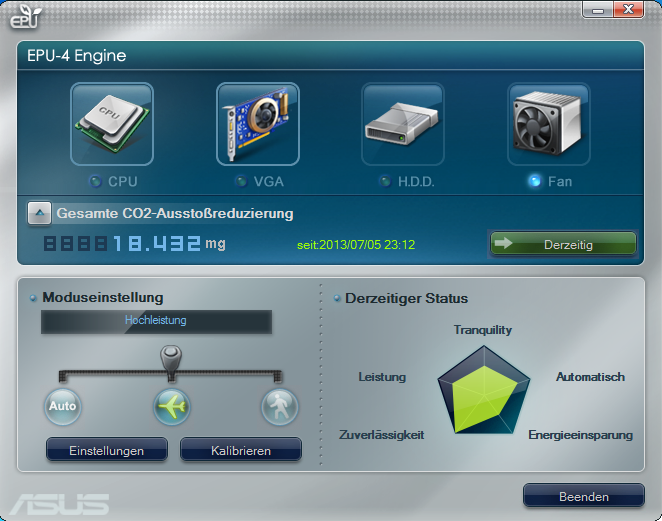Toggle the CPU indicator light

pos(96,182)
